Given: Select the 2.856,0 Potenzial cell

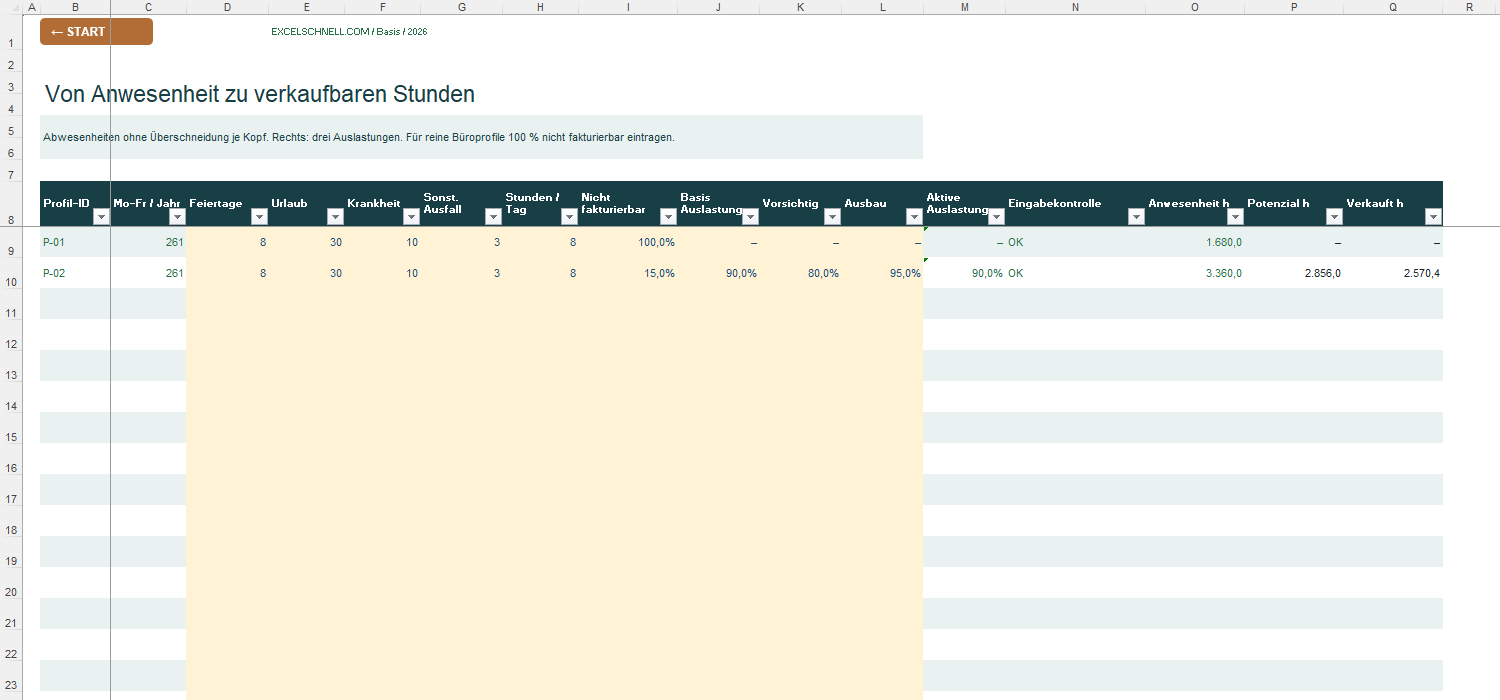Looking at the screenshot, I should pos(1294,273).
